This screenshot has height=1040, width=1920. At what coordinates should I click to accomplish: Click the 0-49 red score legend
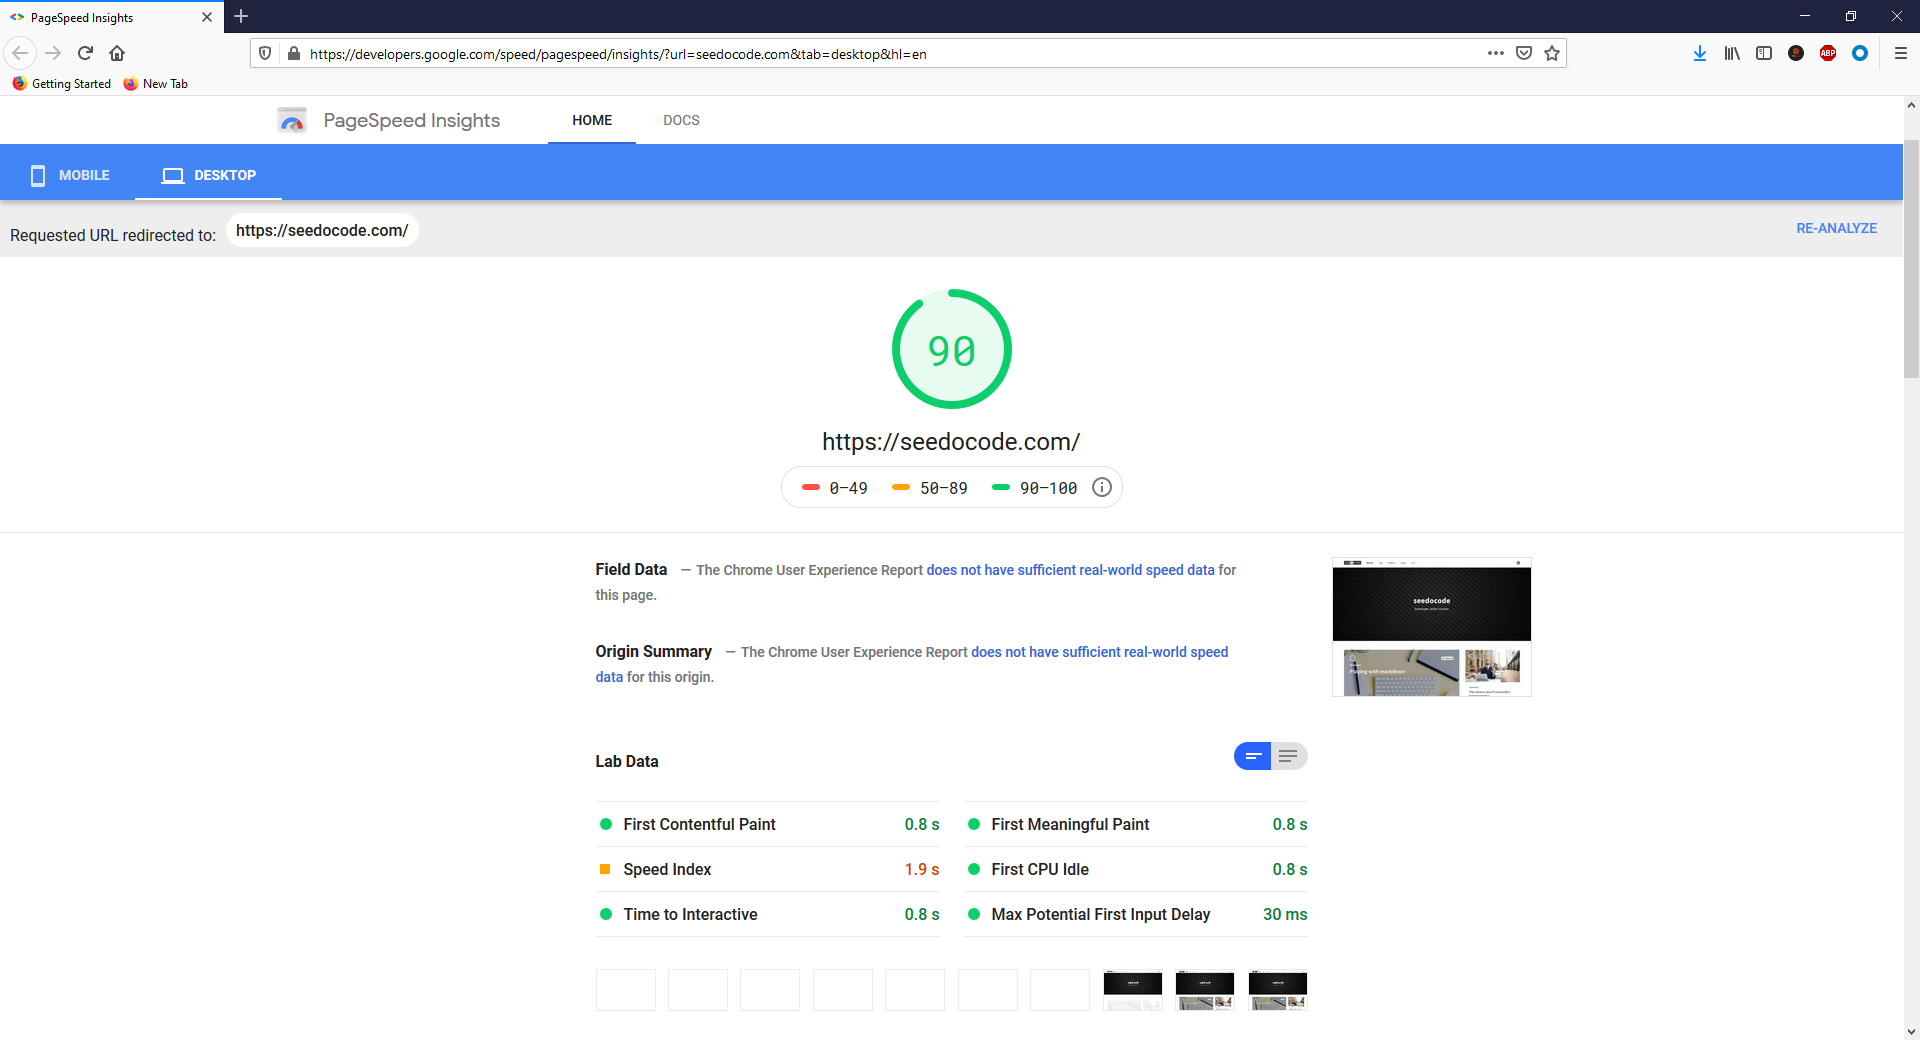835,488
